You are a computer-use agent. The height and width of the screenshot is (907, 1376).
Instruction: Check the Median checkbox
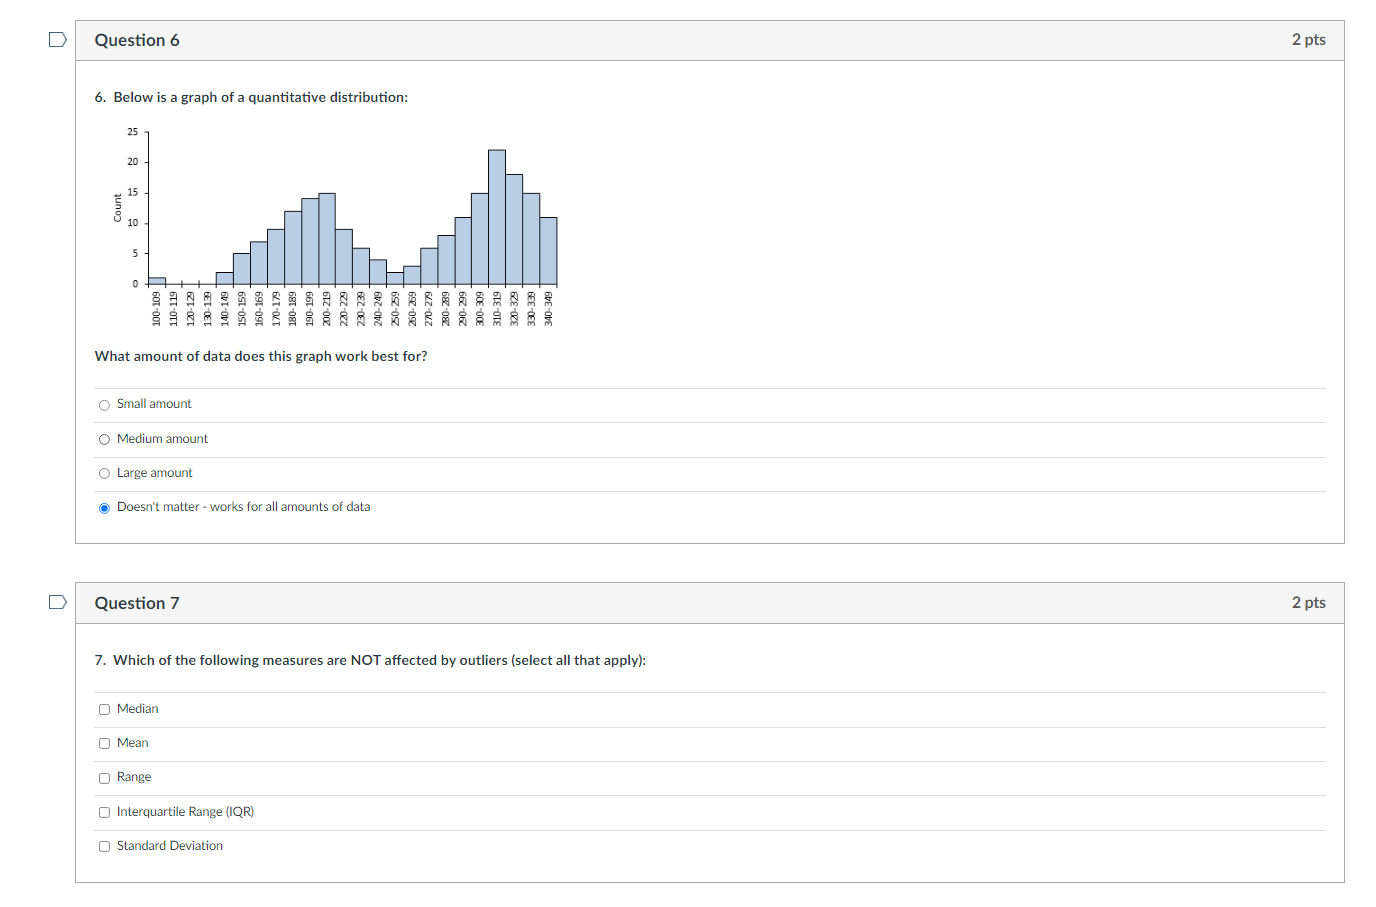tap(104, 710)
